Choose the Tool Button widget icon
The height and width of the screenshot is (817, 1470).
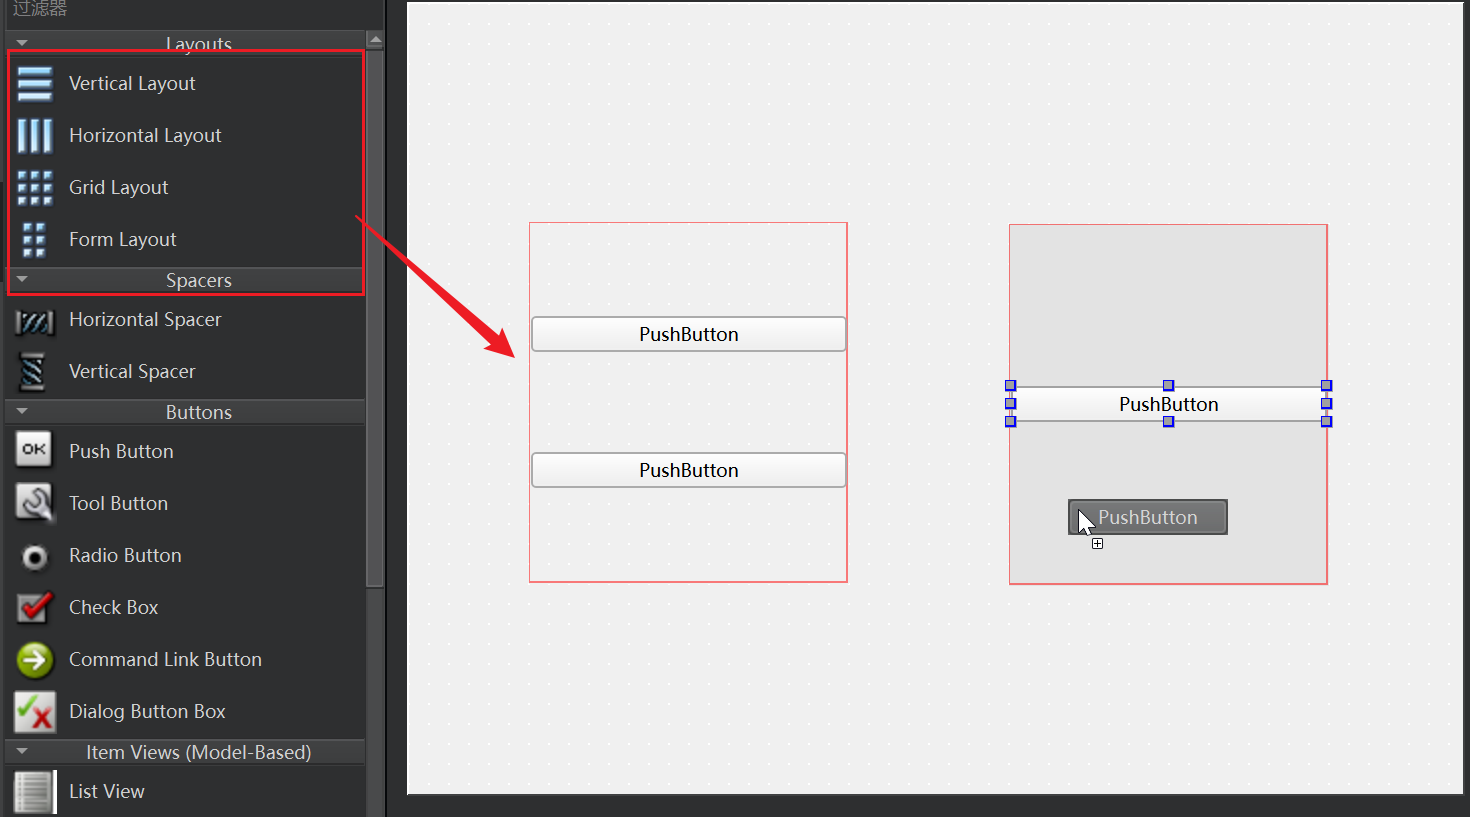coord(35,503)
